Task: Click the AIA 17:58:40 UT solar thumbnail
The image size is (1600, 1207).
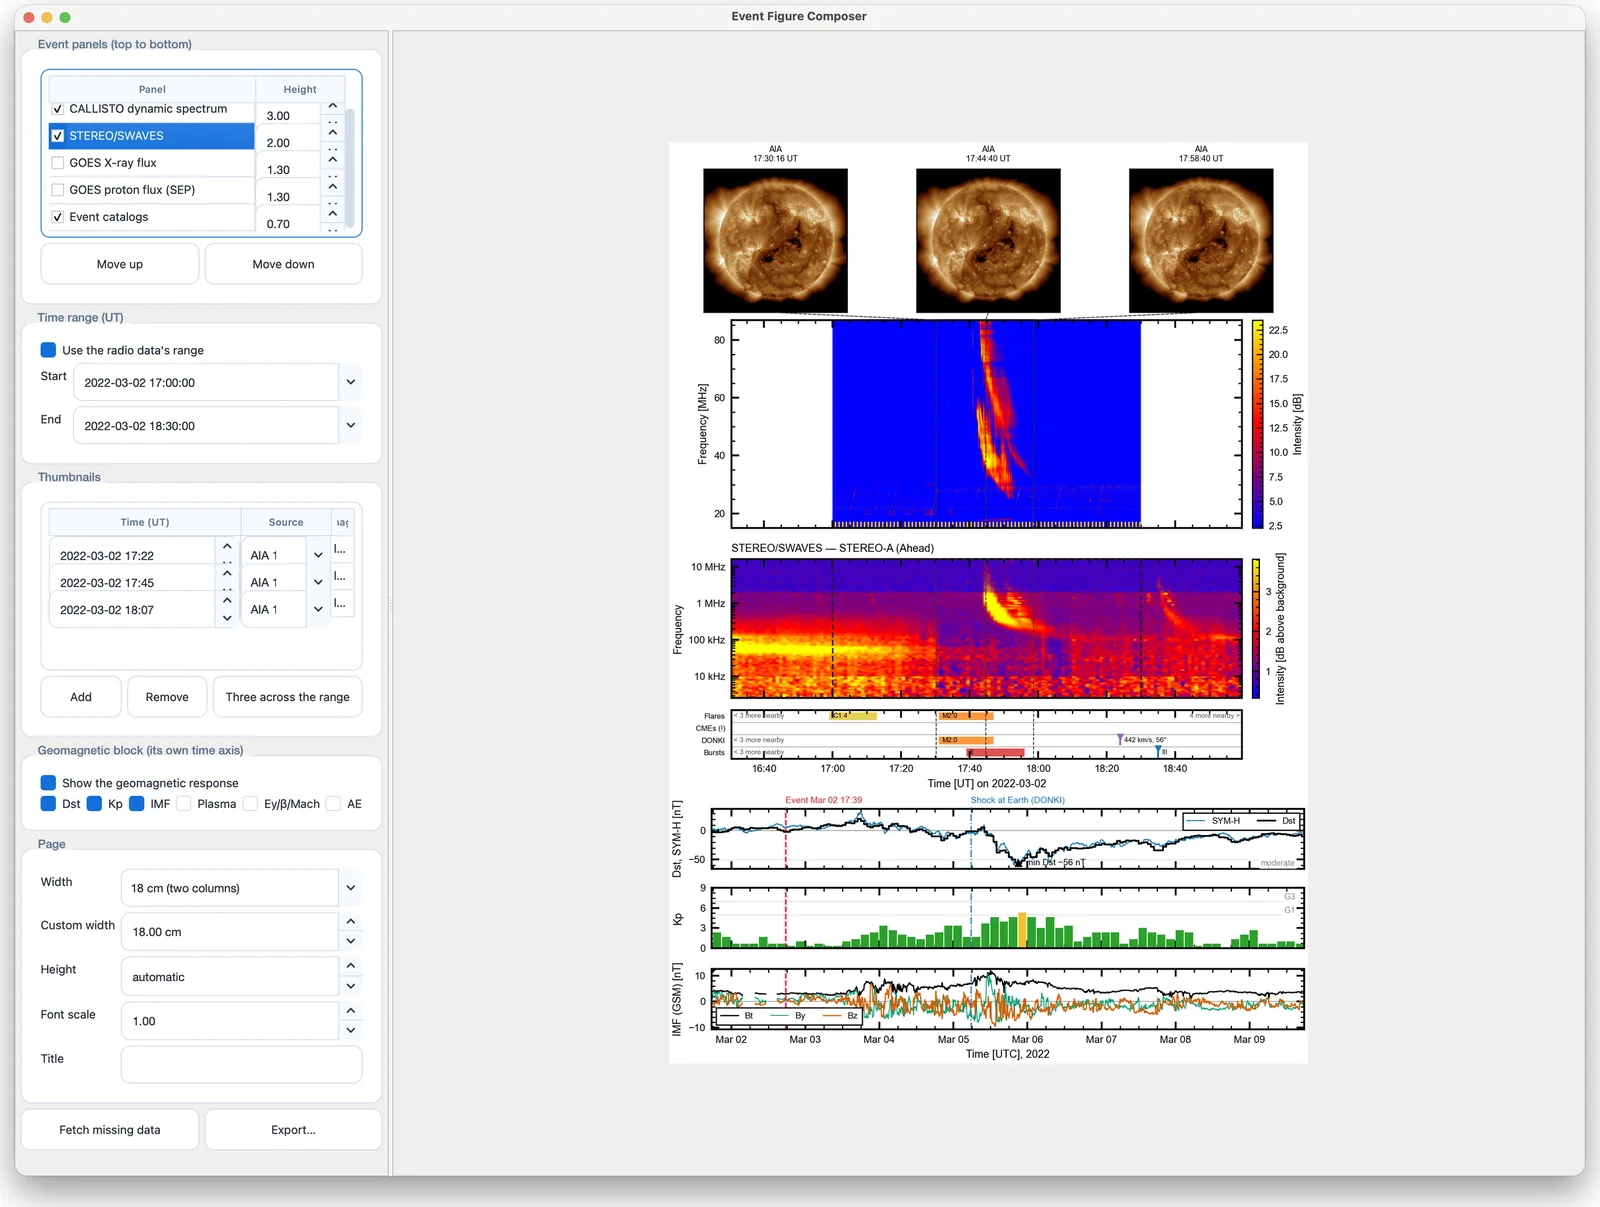Action: [x=1201, y=240]
